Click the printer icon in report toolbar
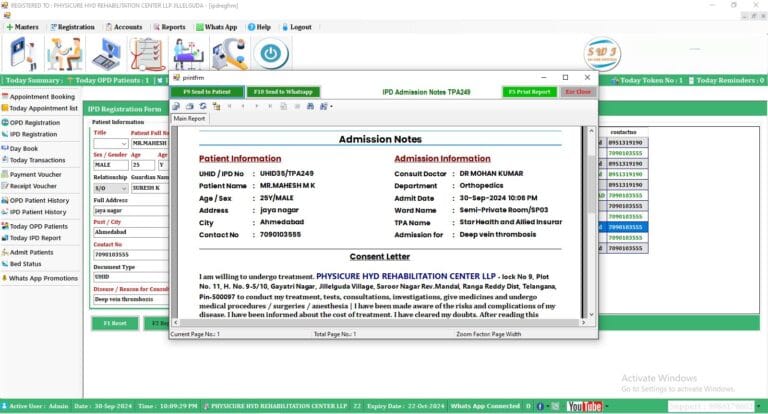768x414 pixels. tap(190, 106)
